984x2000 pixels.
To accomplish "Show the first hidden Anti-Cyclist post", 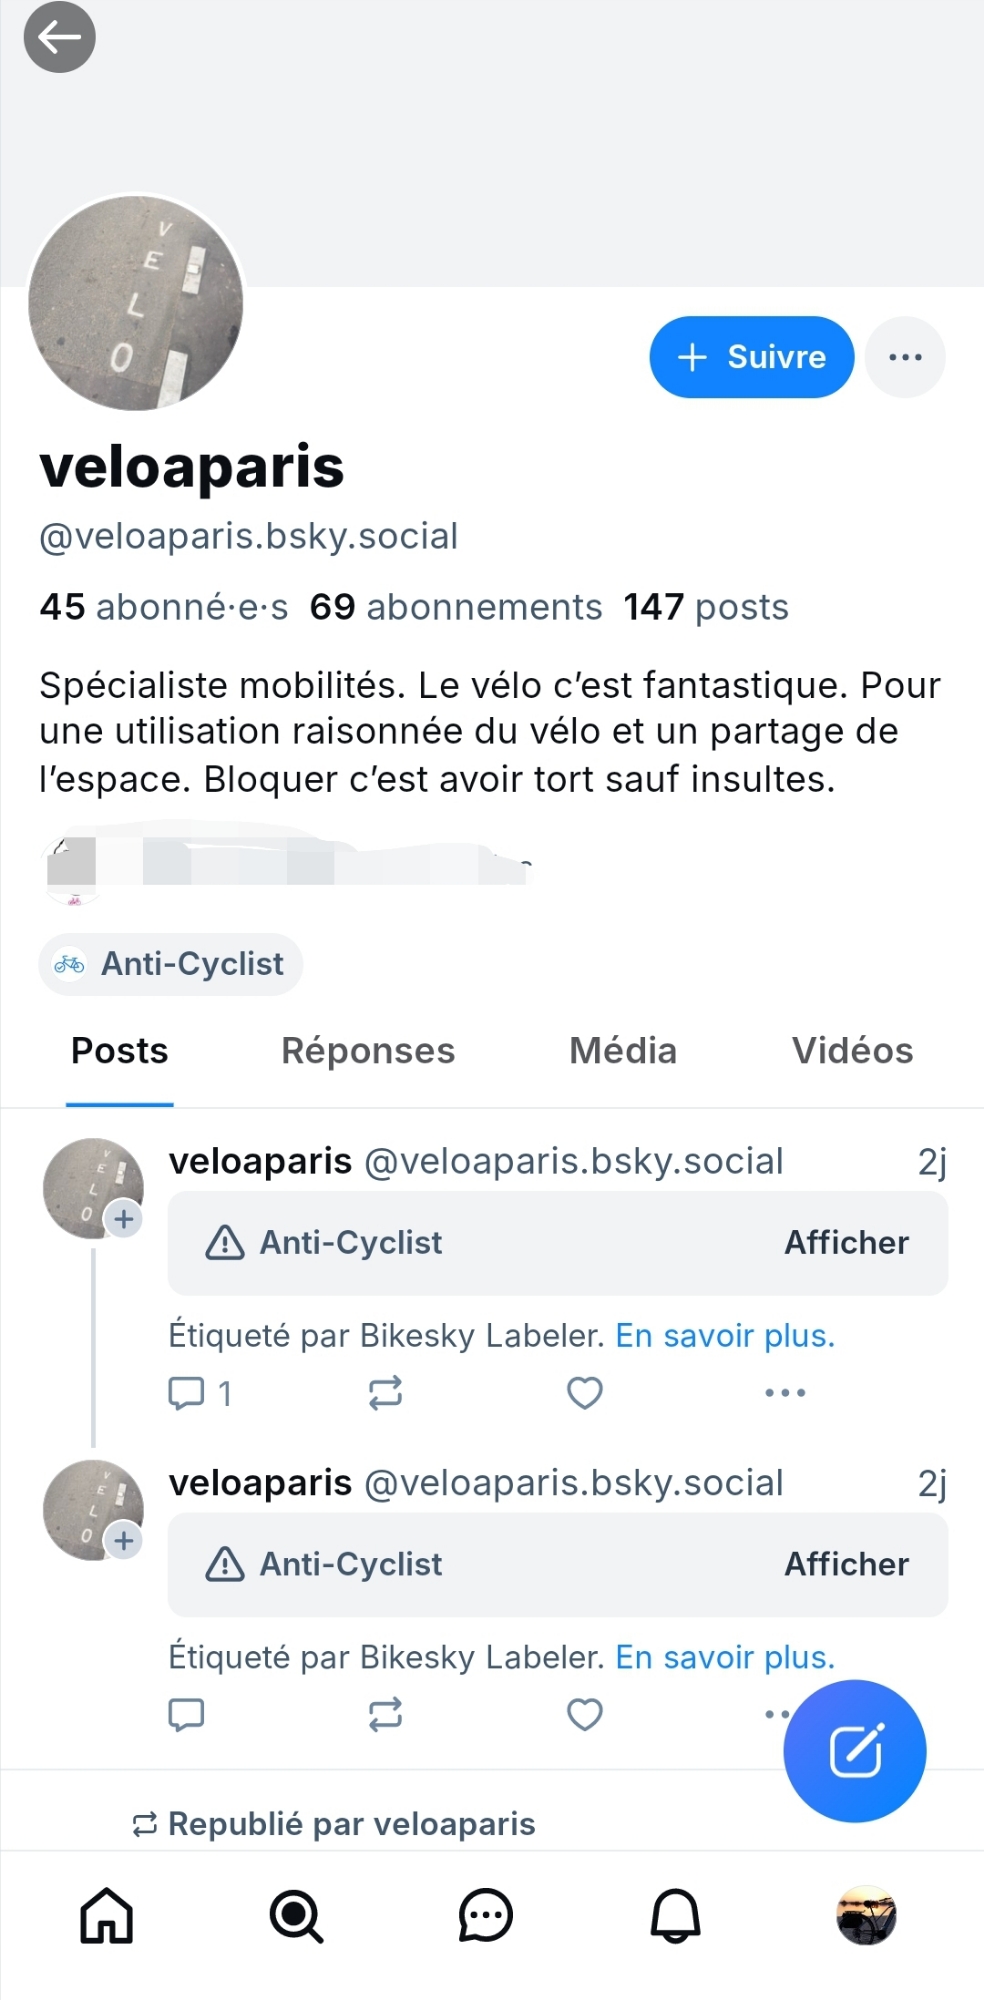I will (846, 1243).
